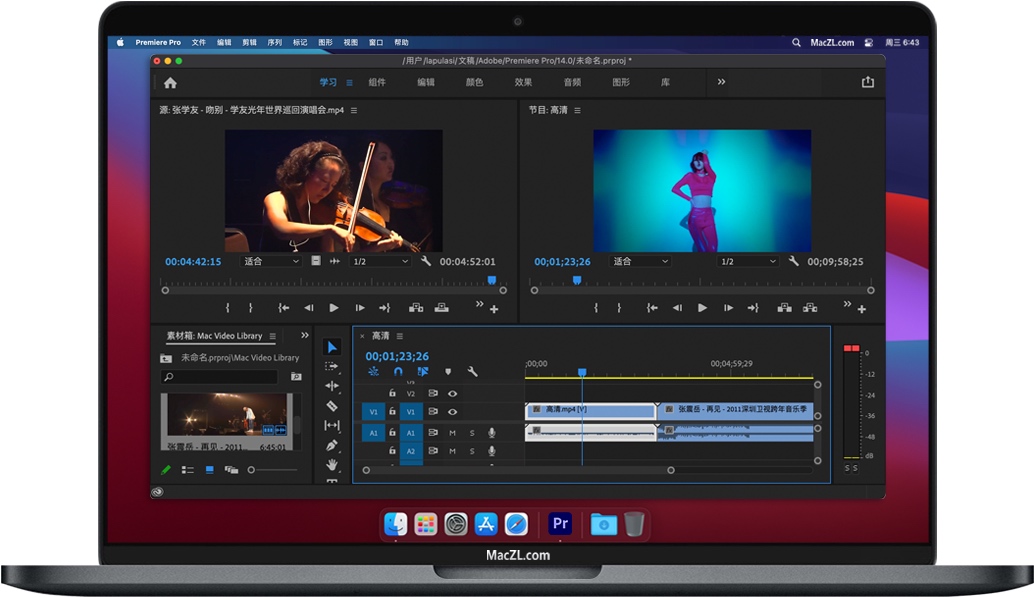Enable the Snap magnet icon in the timeline
This screenshot has height=597, width=1034.
tap(398, 370)
